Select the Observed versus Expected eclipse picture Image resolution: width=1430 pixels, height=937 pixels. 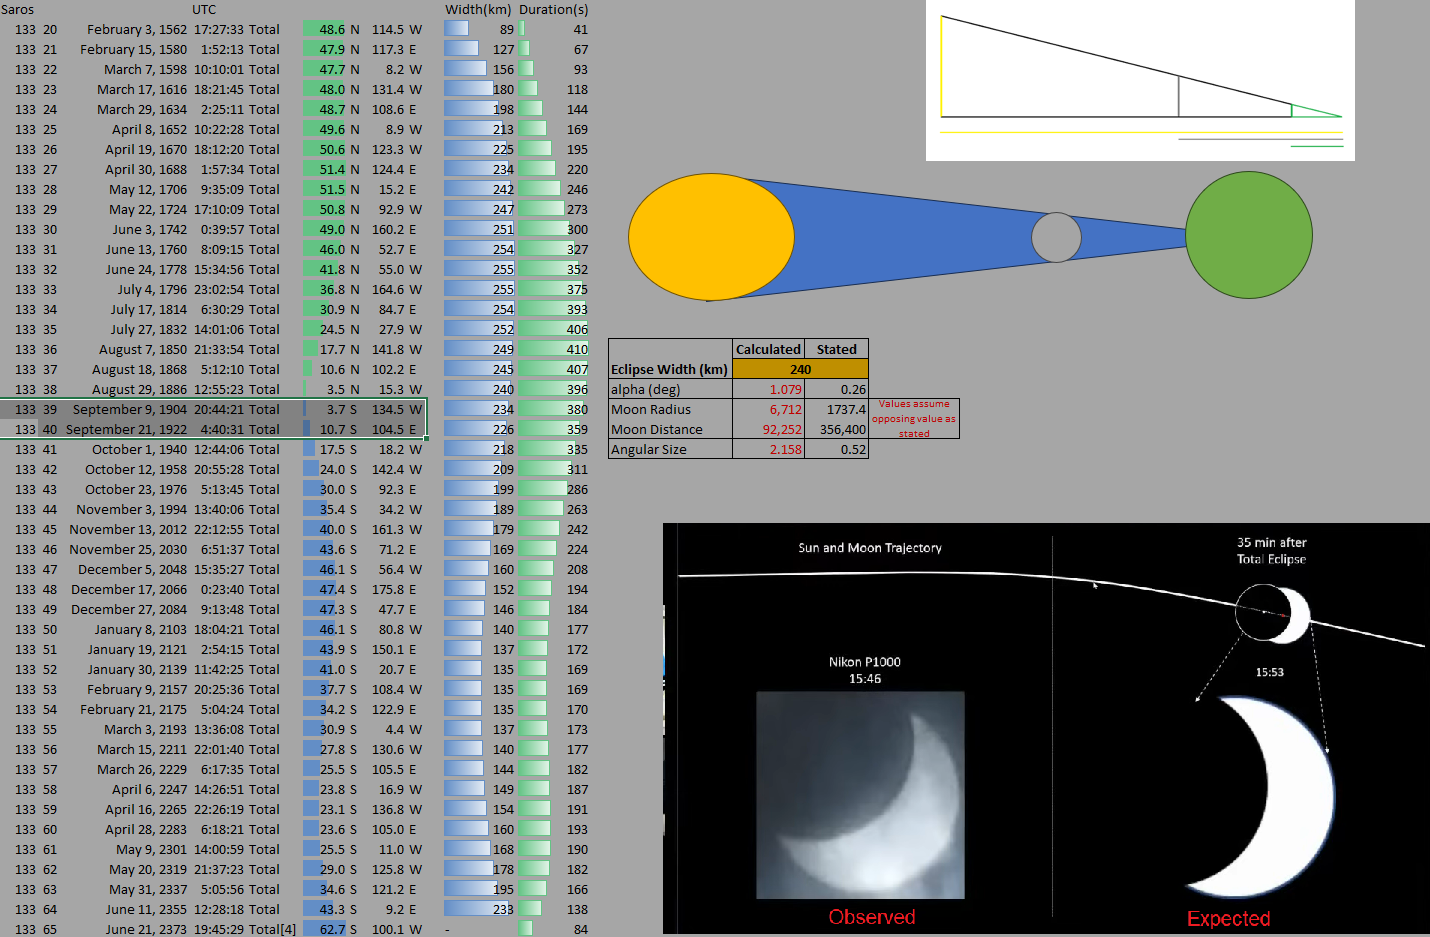click(1046, 728)
